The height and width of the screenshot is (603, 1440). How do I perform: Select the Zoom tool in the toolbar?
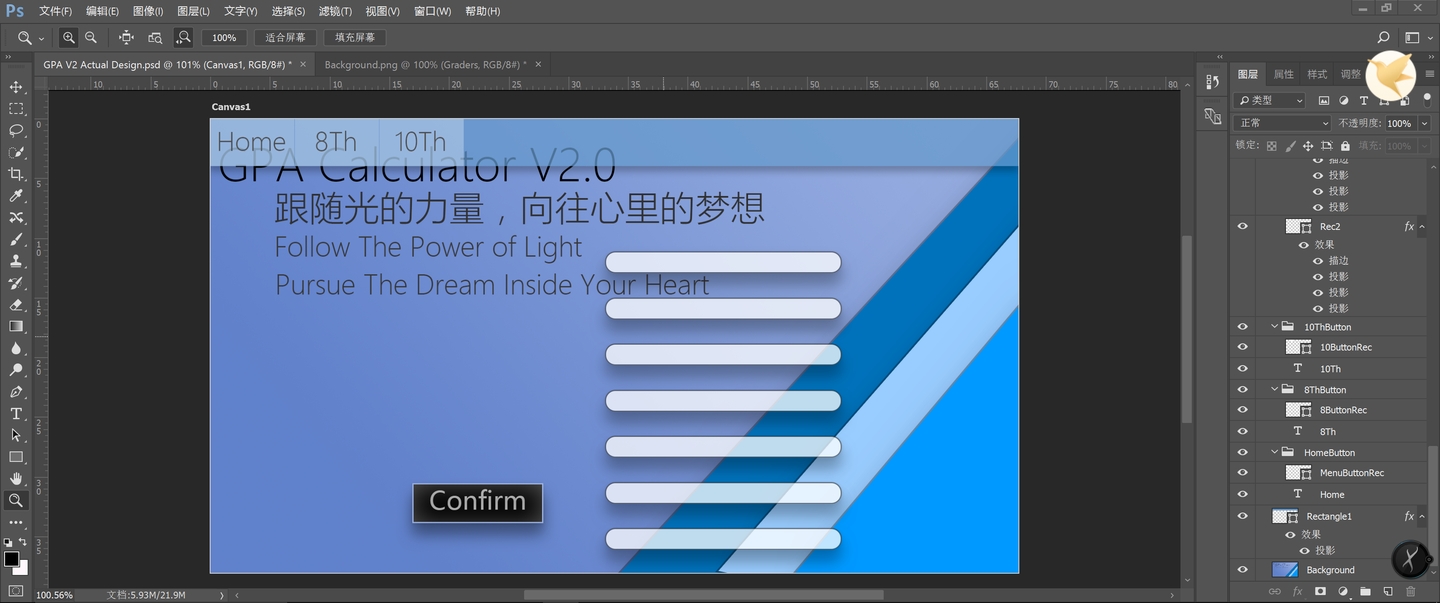16,500
